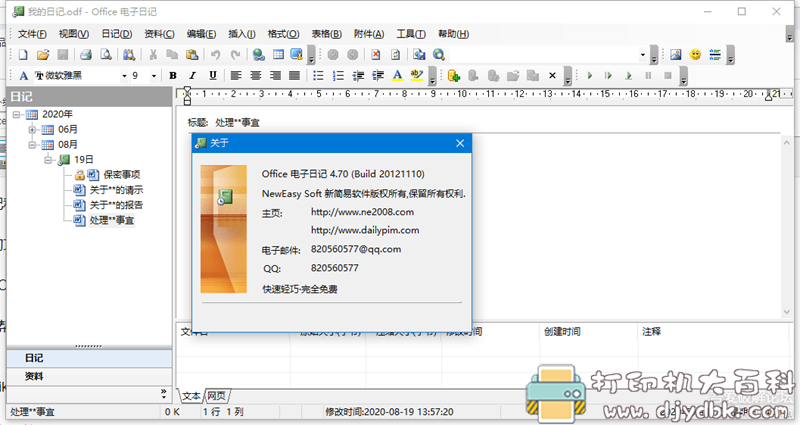Switch to the 网页 tab
This screenshot has height=425, width=800.
click(216, 396)
